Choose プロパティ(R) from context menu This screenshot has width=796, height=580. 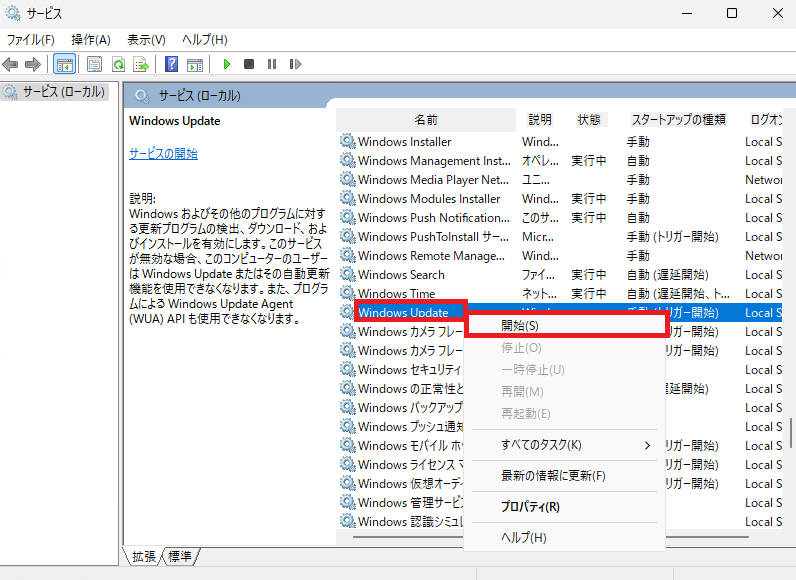[x=530, y=507]
